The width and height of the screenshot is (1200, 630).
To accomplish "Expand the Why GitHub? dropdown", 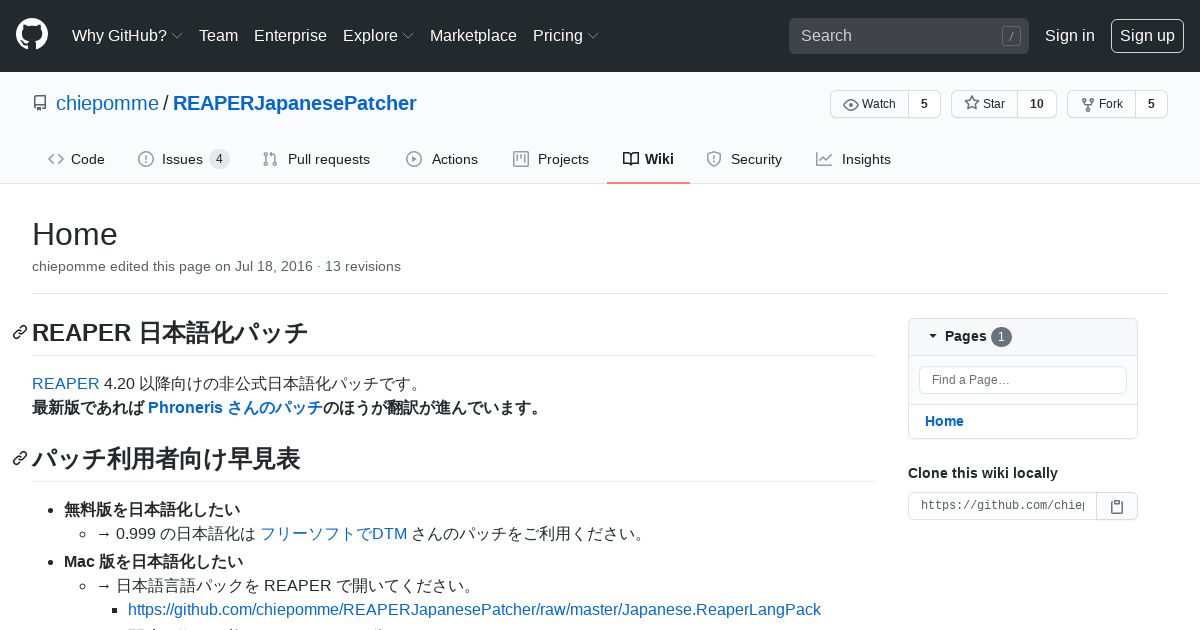I will (127, 36).
